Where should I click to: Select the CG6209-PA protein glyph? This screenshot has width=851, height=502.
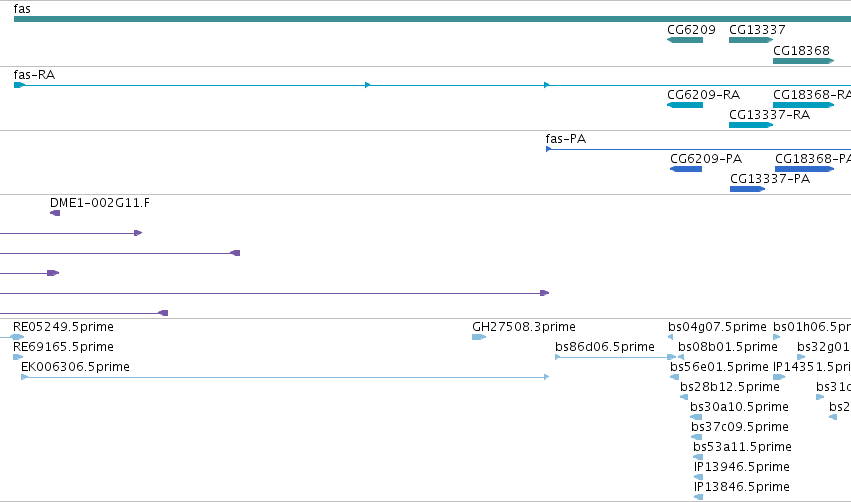(x=686, y=169)
